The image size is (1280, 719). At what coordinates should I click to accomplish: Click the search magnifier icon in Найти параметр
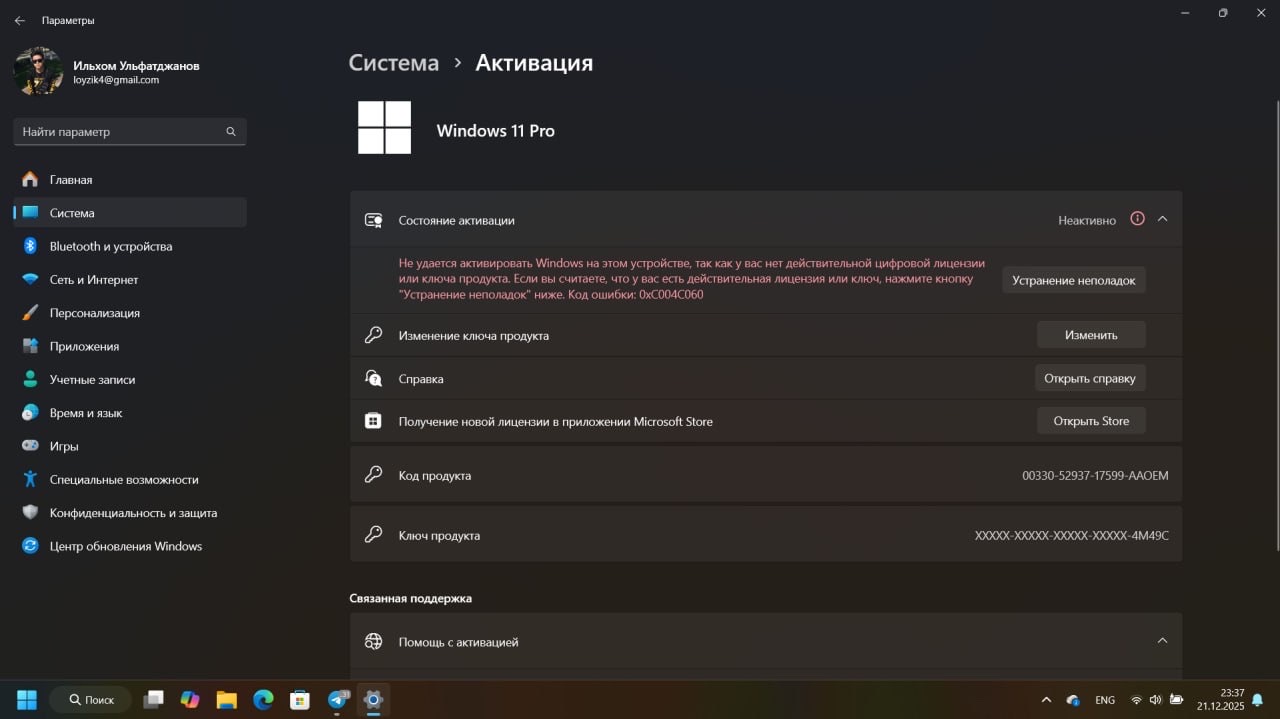coord(231,131)
